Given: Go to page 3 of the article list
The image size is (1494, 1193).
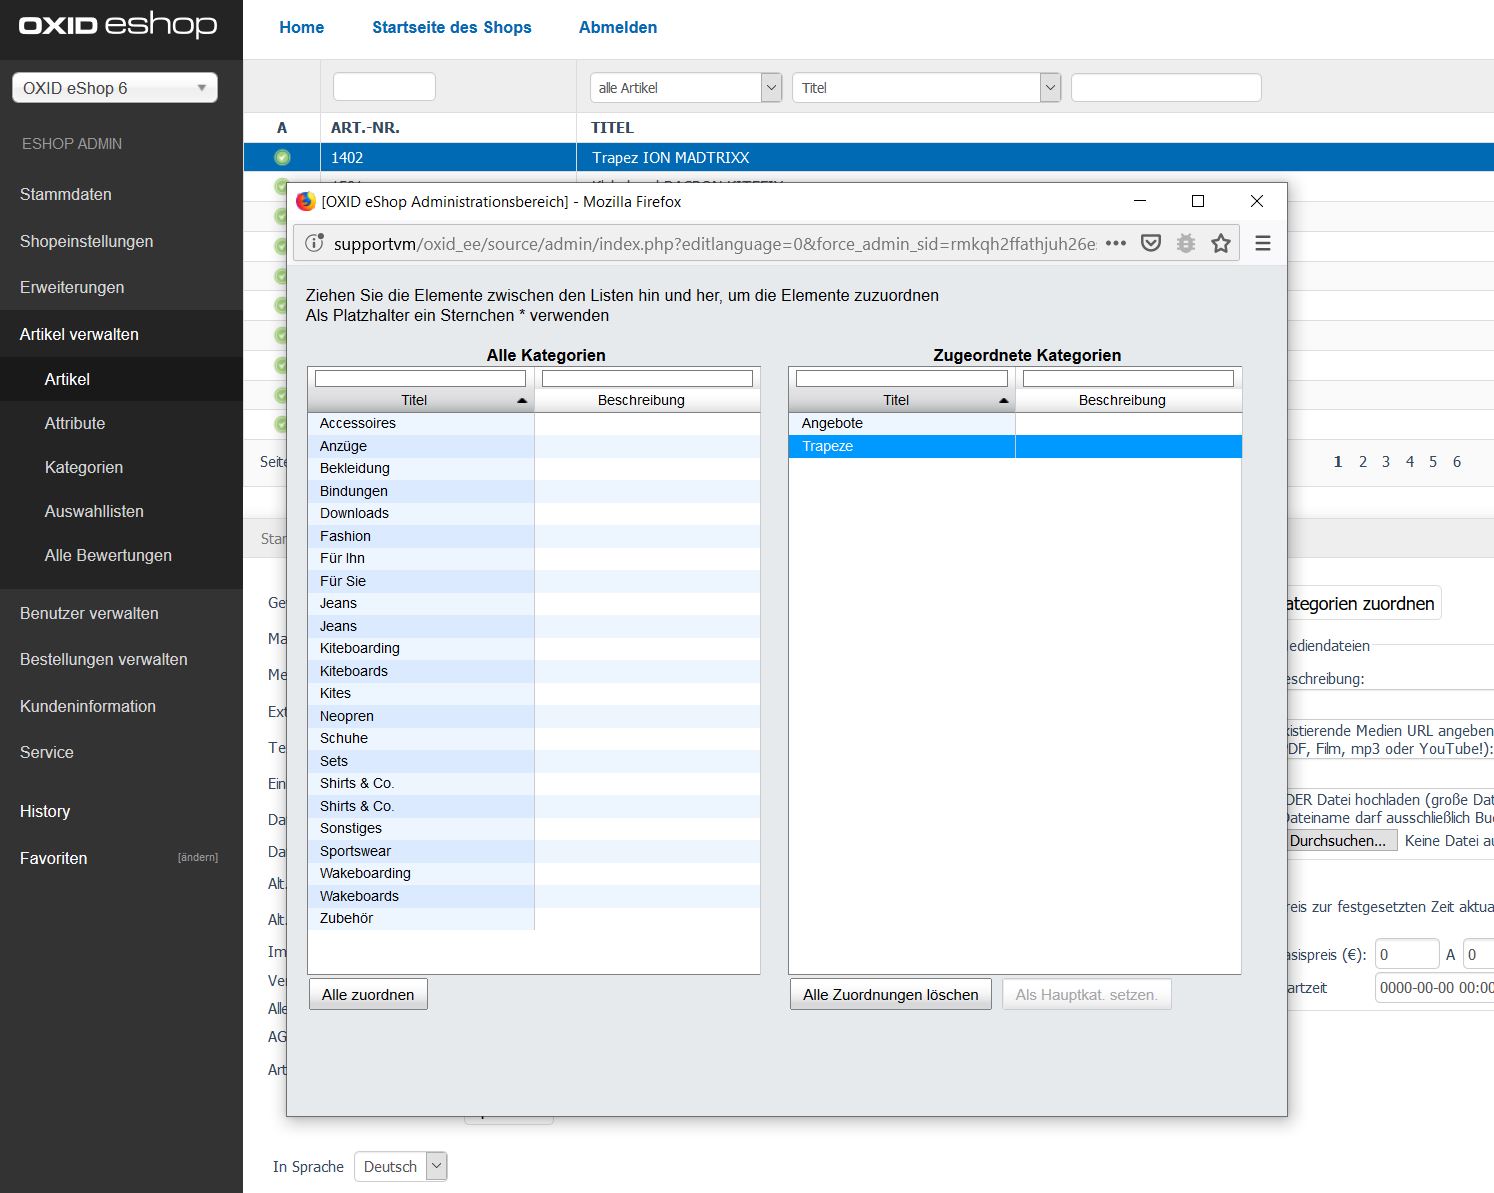Looking at the screenshot, I should click(1386, 461).
